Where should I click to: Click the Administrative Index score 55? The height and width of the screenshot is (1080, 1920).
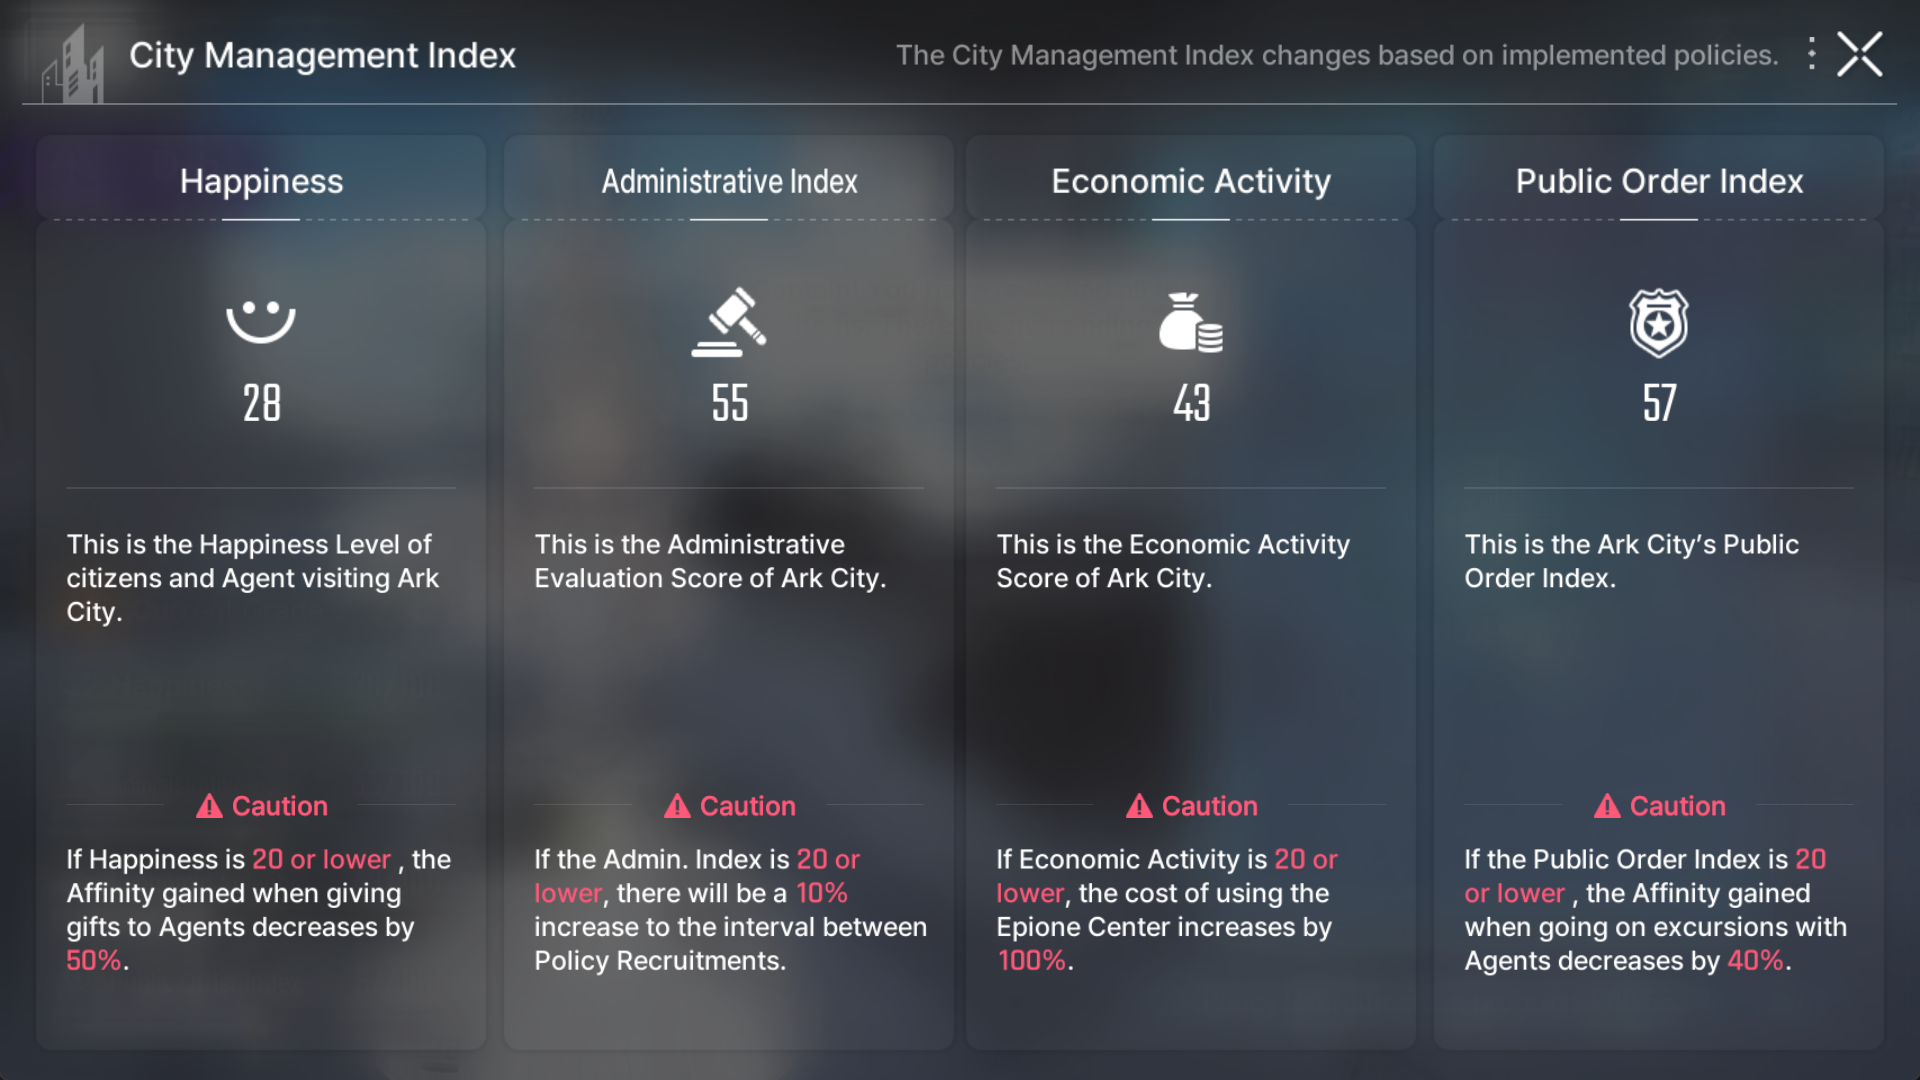click(729, 403)
